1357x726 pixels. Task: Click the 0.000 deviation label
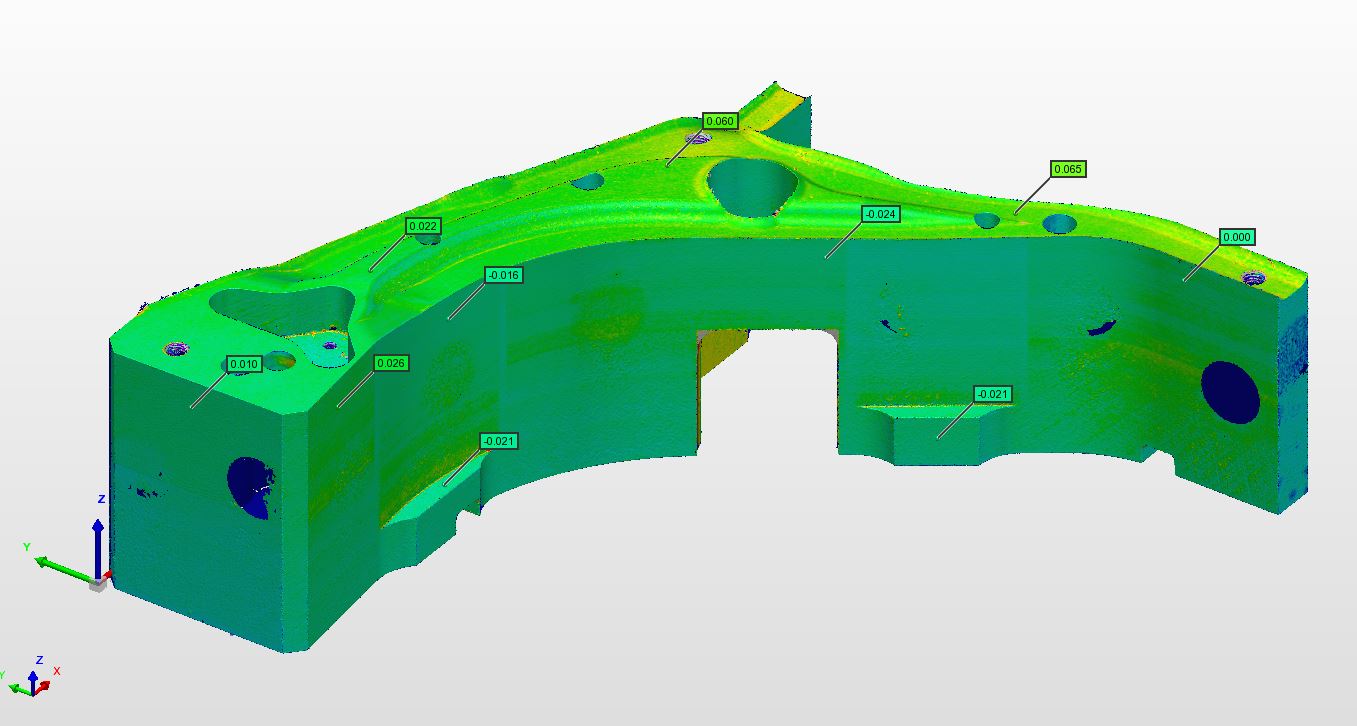coord(1237,237)
